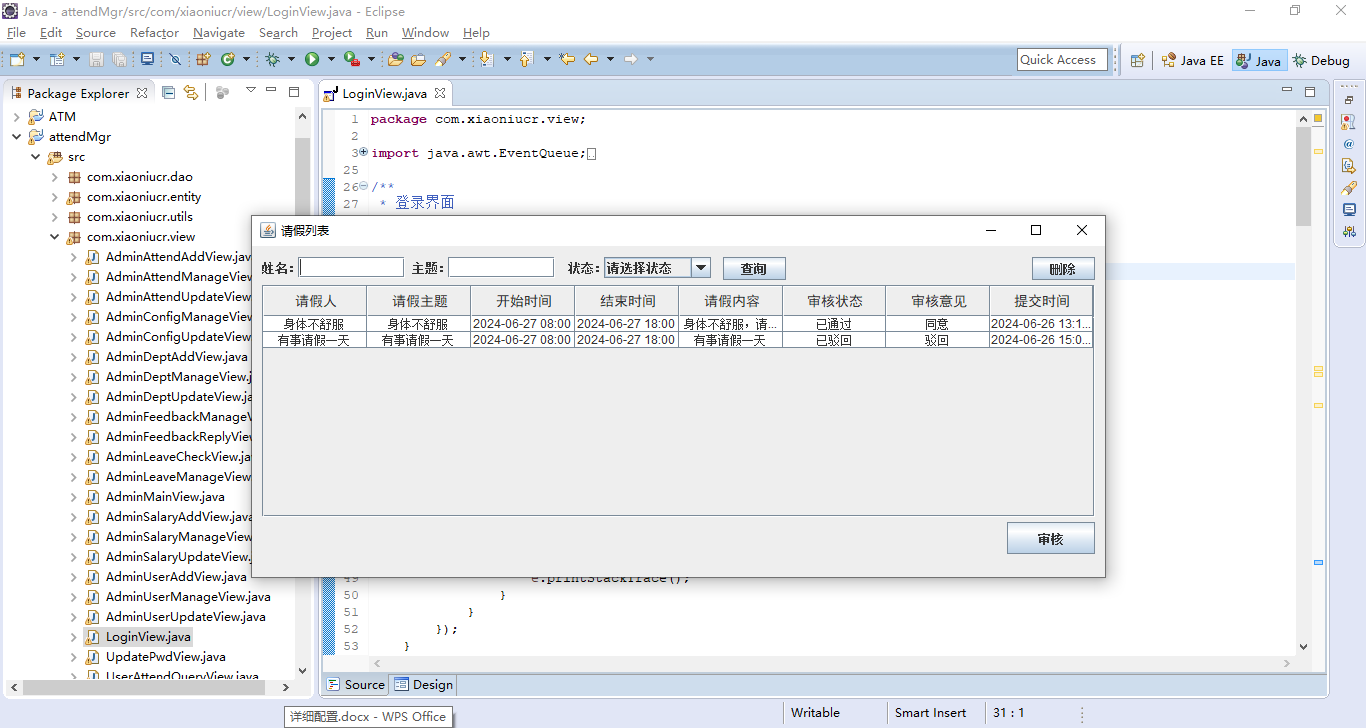This screenshot has width=1366, height=728.
Task: Click the 姓名 input field
Action: (351, 267)
